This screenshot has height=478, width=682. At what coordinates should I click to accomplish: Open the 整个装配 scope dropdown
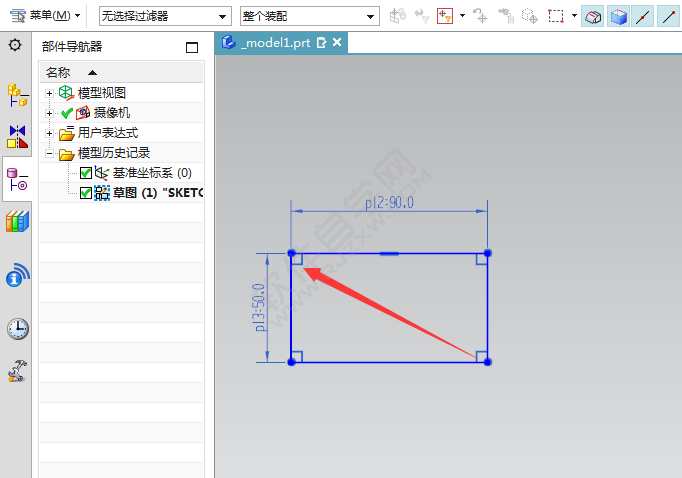click(x=309, y=16)
